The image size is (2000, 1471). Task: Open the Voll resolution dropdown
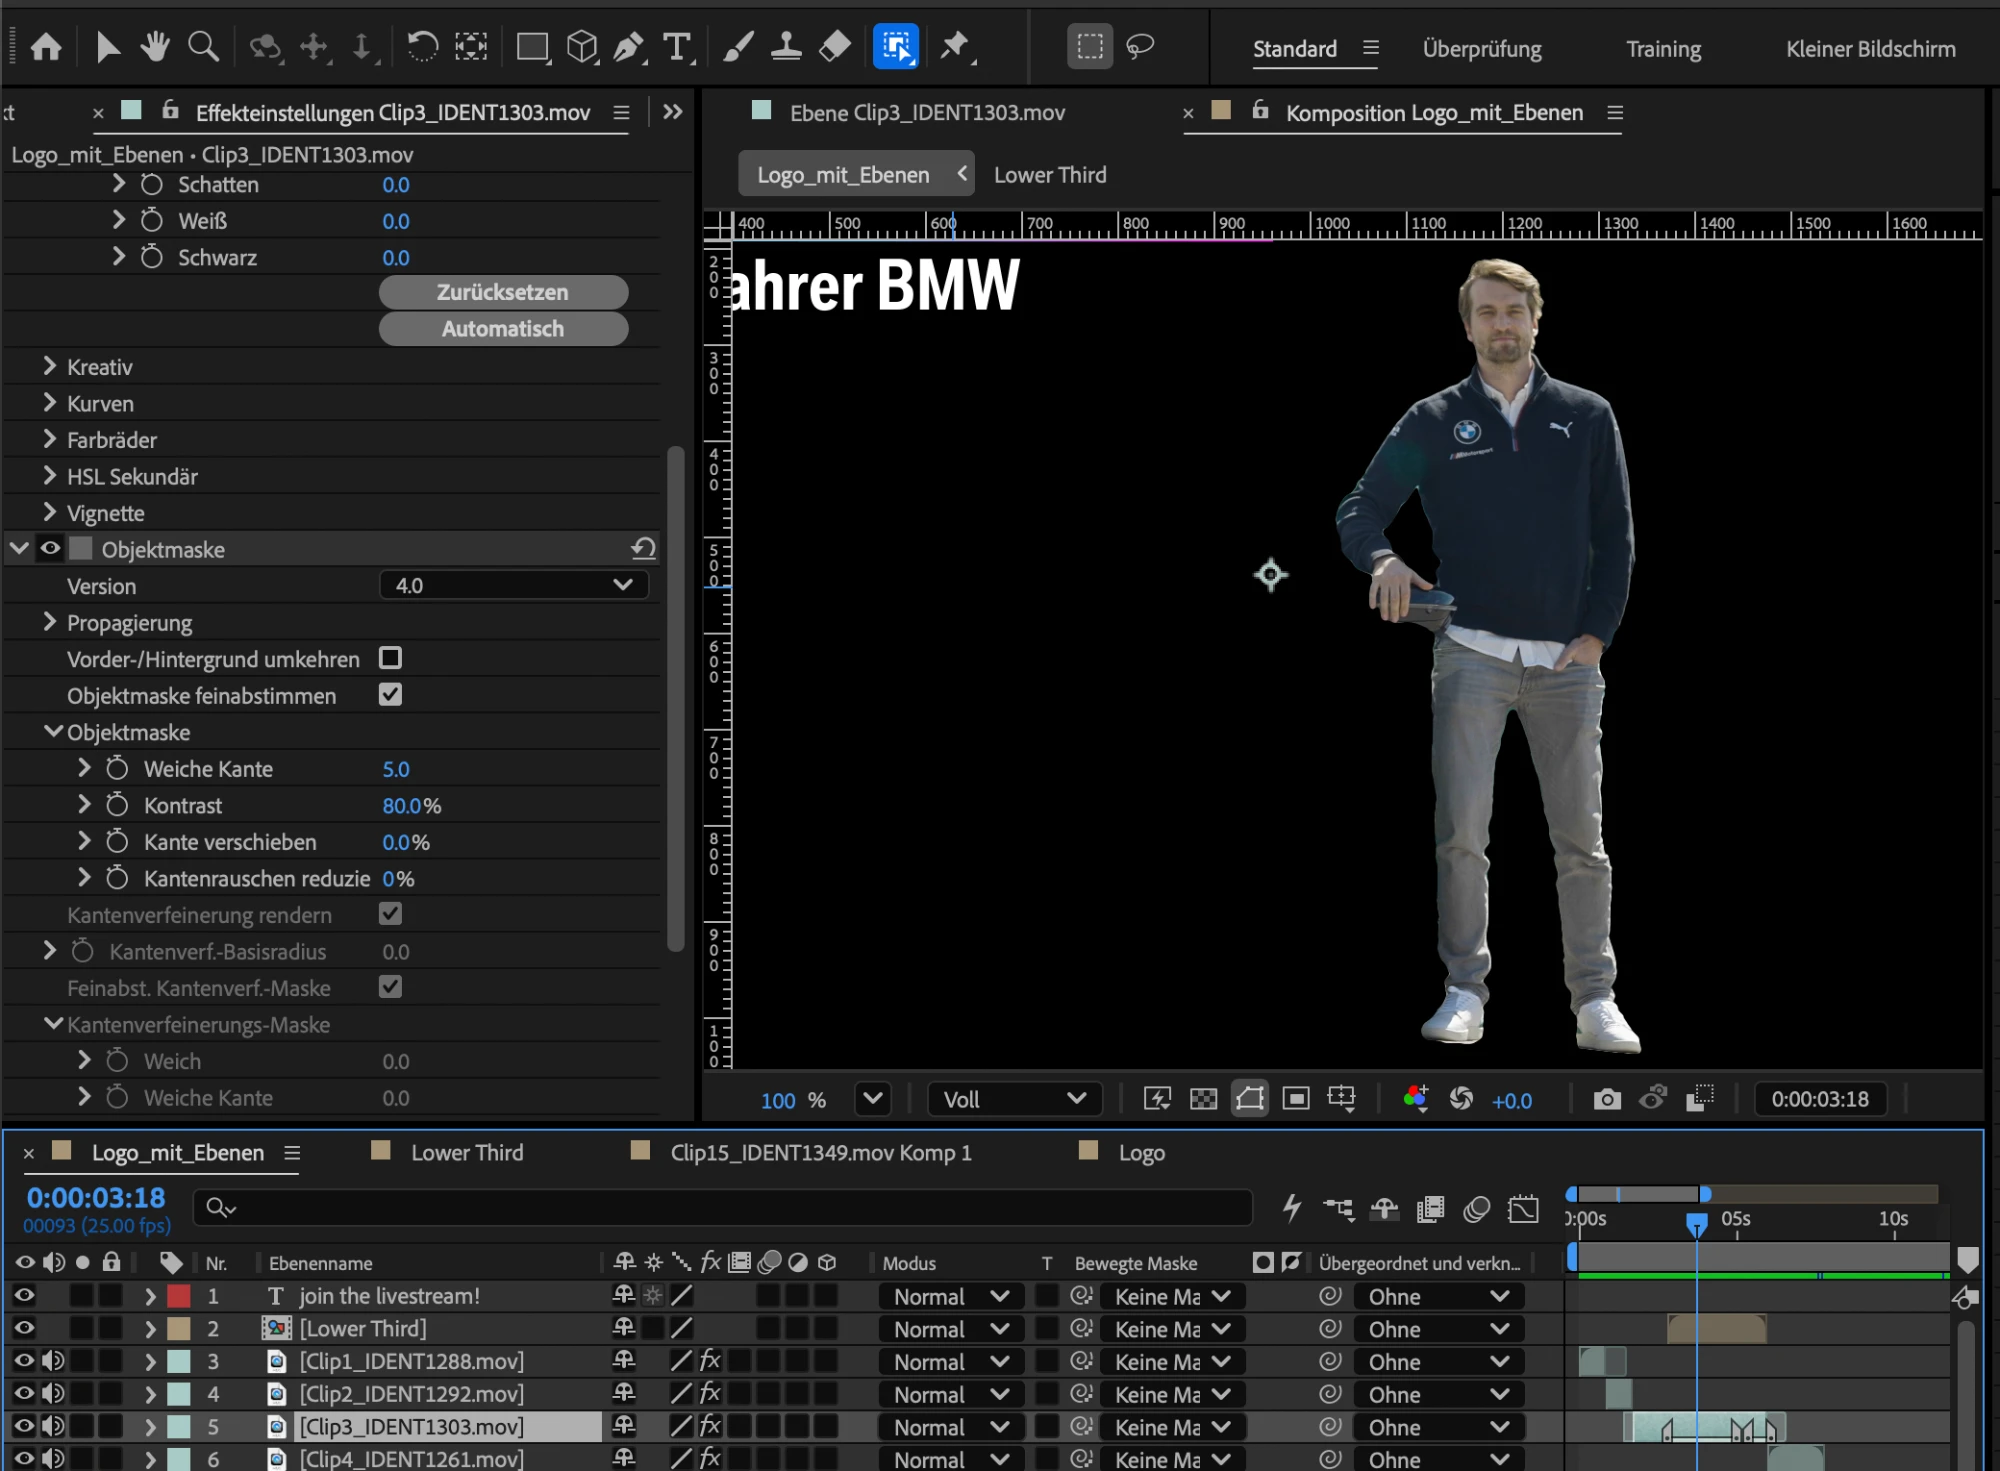(x=1014, y=1100)
